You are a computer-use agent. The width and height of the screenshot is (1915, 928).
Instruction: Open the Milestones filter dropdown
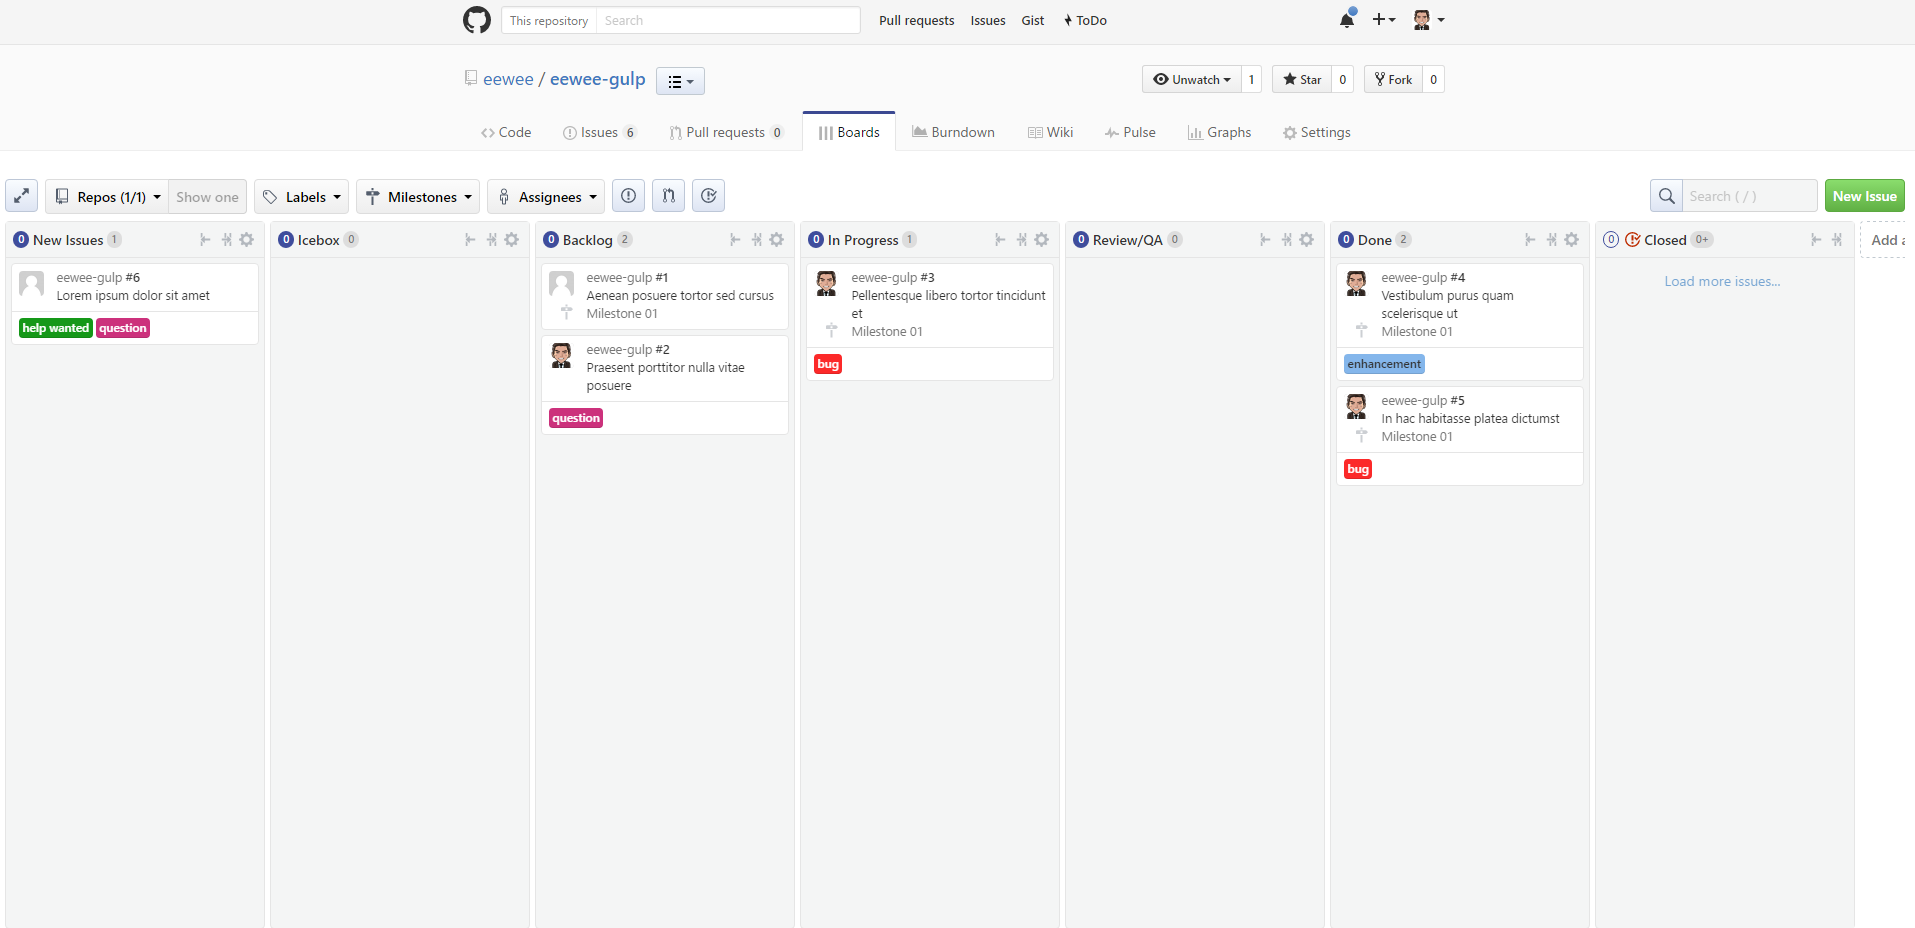click(417, 196)
